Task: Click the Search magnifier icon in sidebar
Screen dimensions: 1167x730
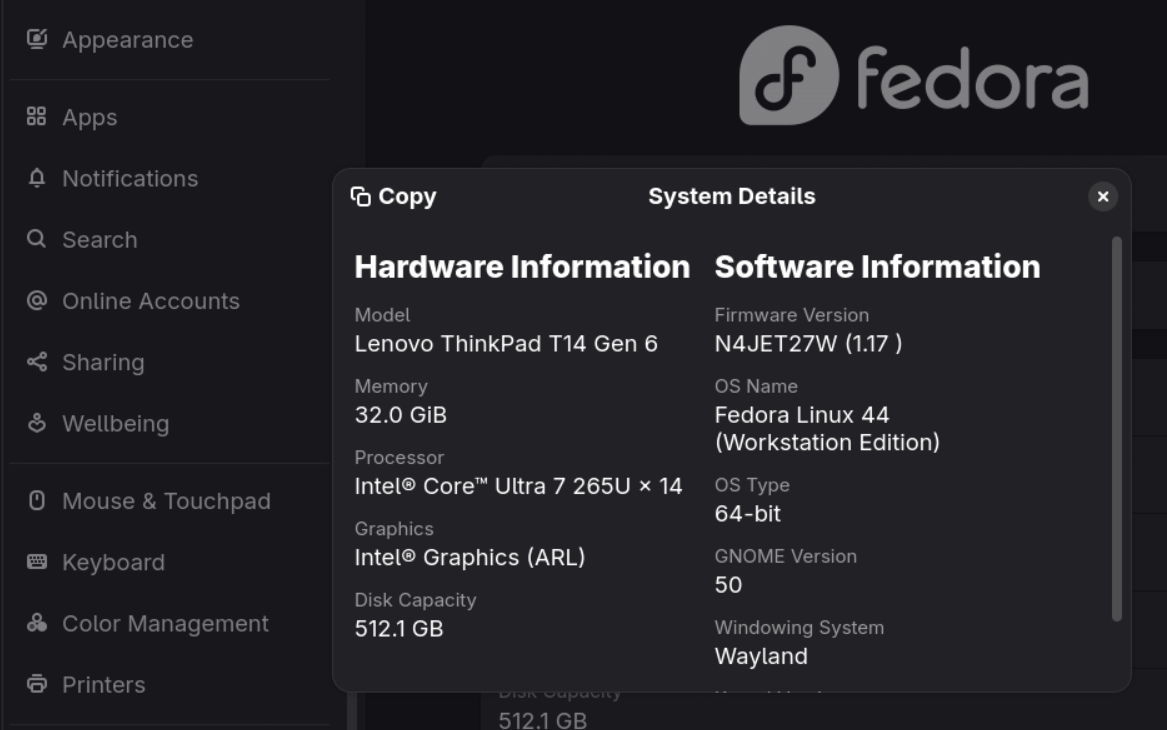Action: (36, 239)
